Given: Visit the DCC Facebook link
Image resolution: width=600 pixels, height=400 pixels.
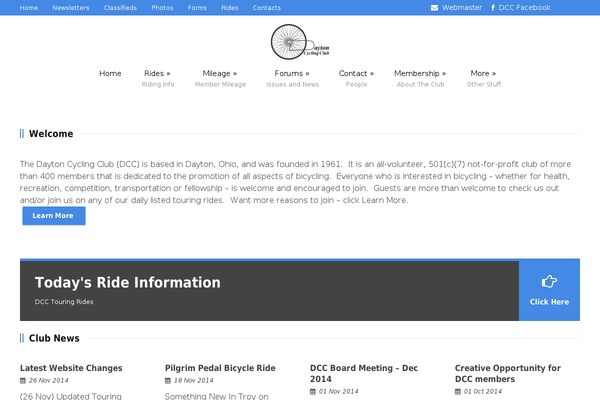Looking at the screenshot, I should [524, 8].
